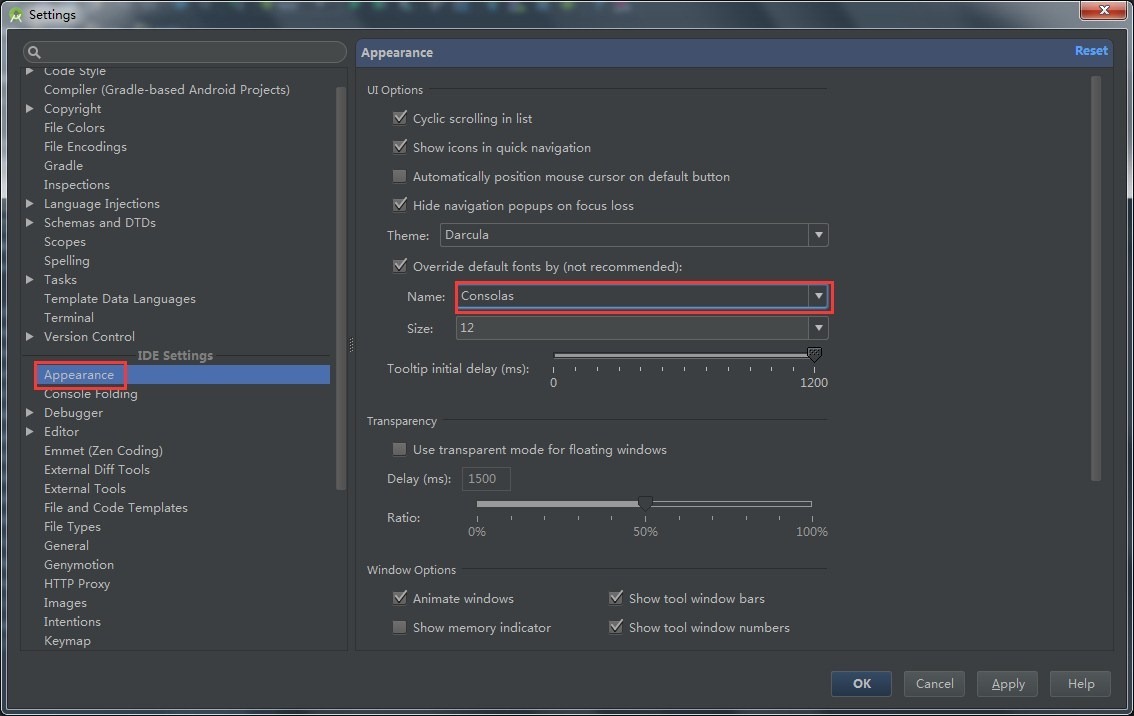Enable Show memory indicator option
The width and height of the screenshot is (1134, 716).
coord(400,627)
